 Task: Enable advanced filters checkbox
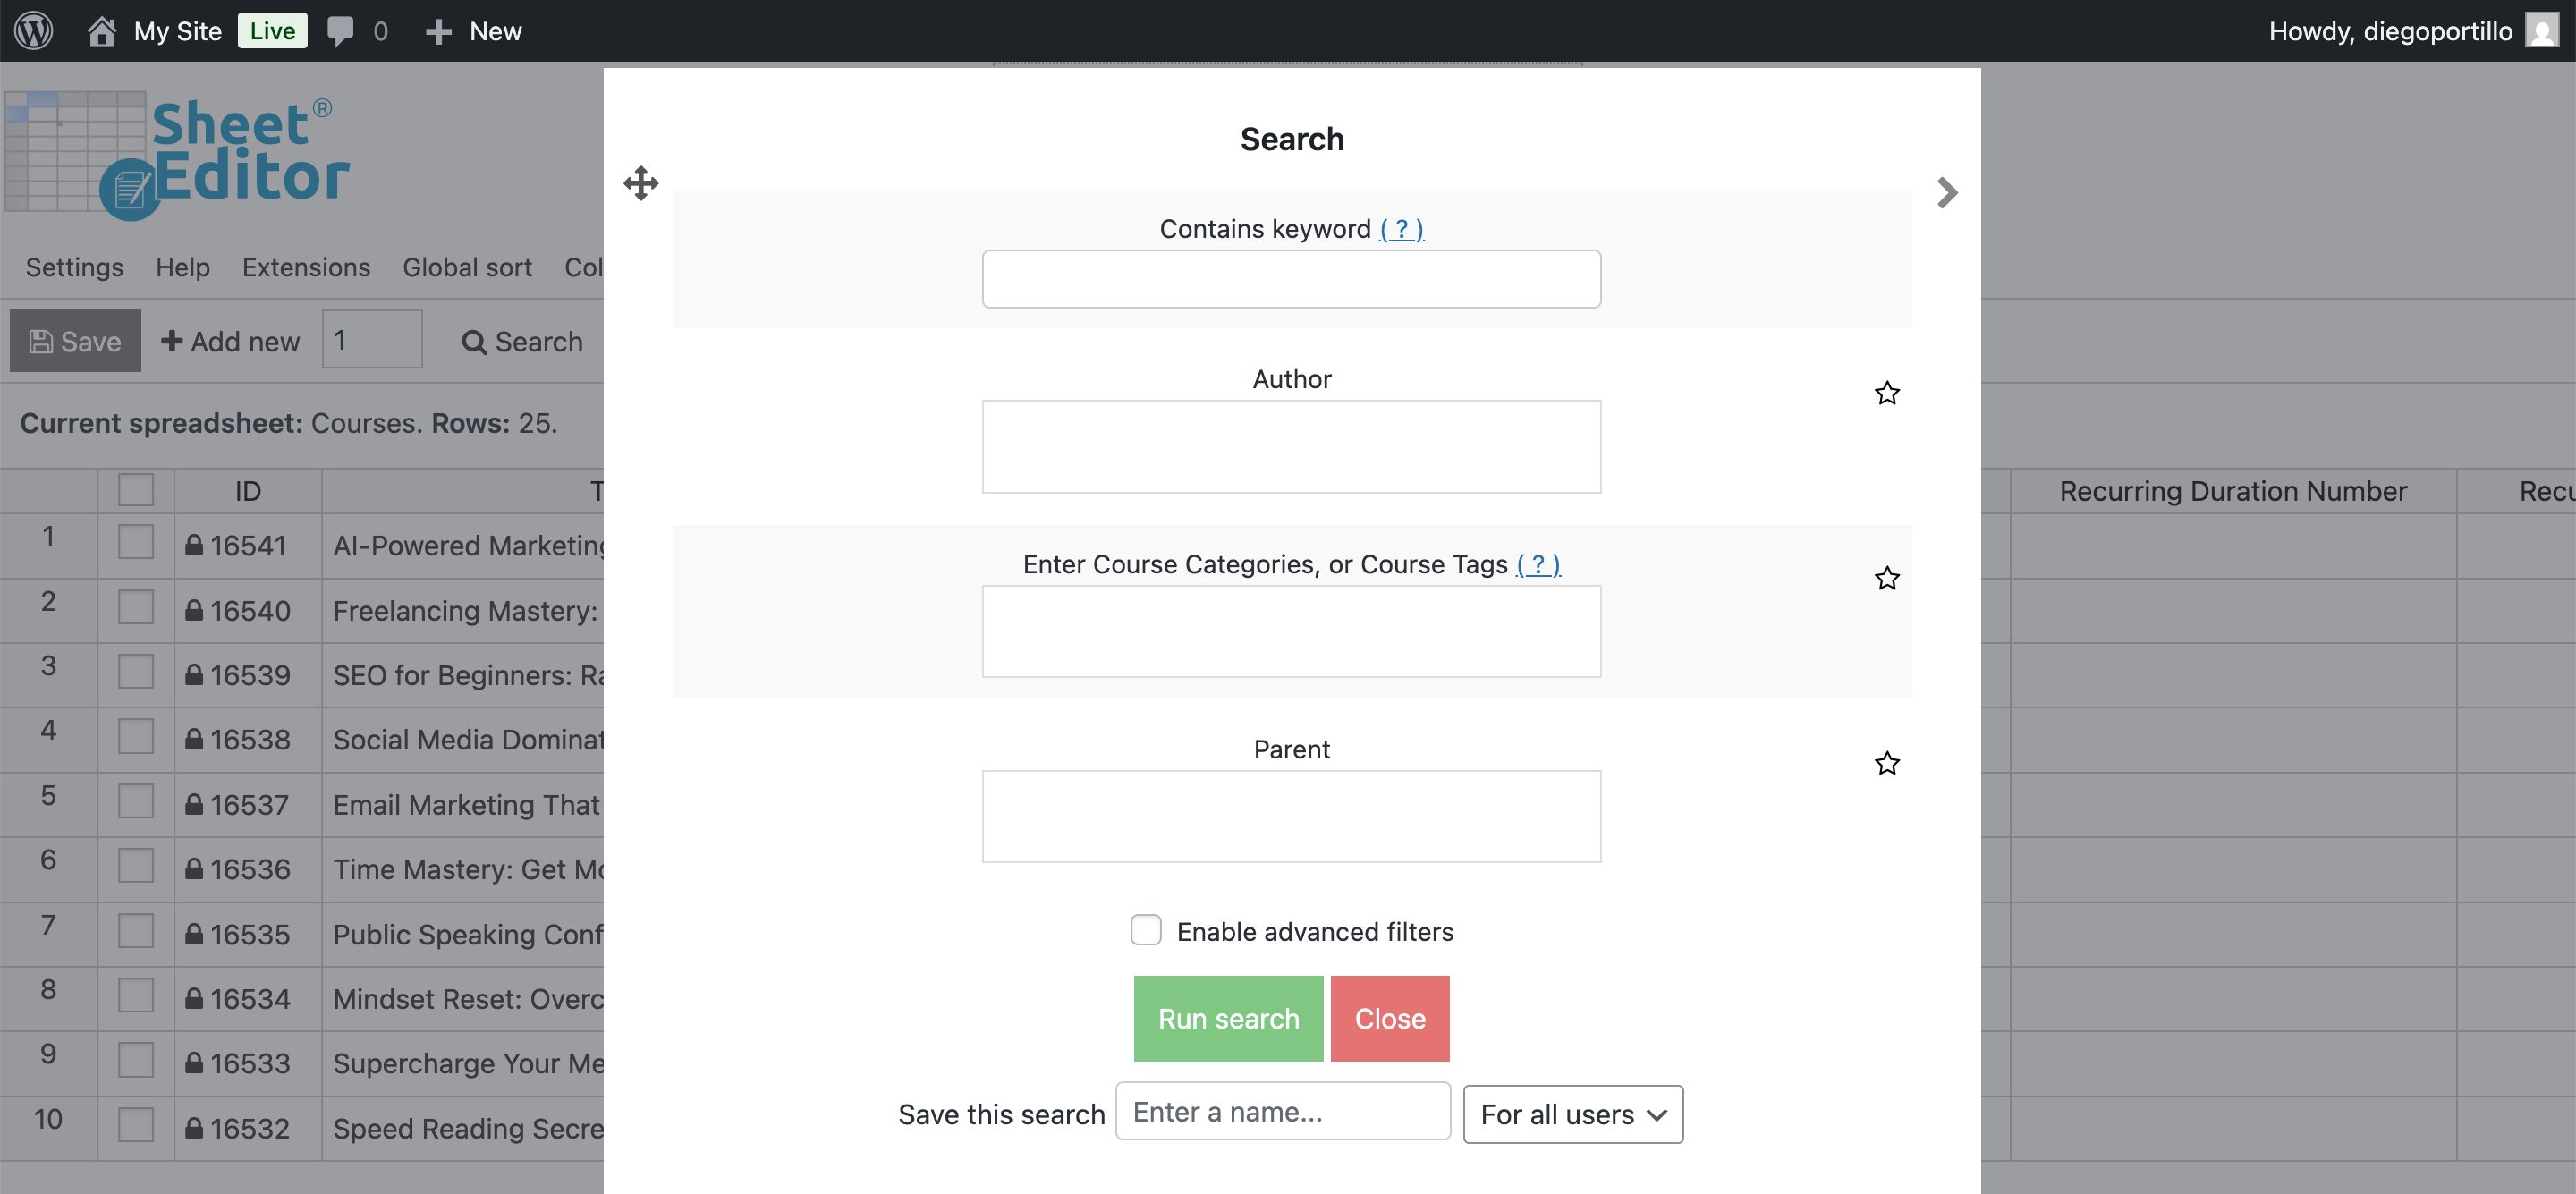[1145, 930]
